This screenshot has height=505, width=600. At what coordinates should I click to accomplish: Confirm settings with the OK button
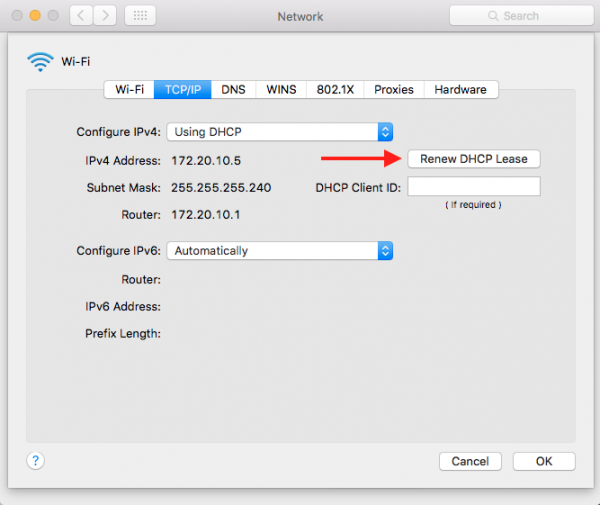544,461
